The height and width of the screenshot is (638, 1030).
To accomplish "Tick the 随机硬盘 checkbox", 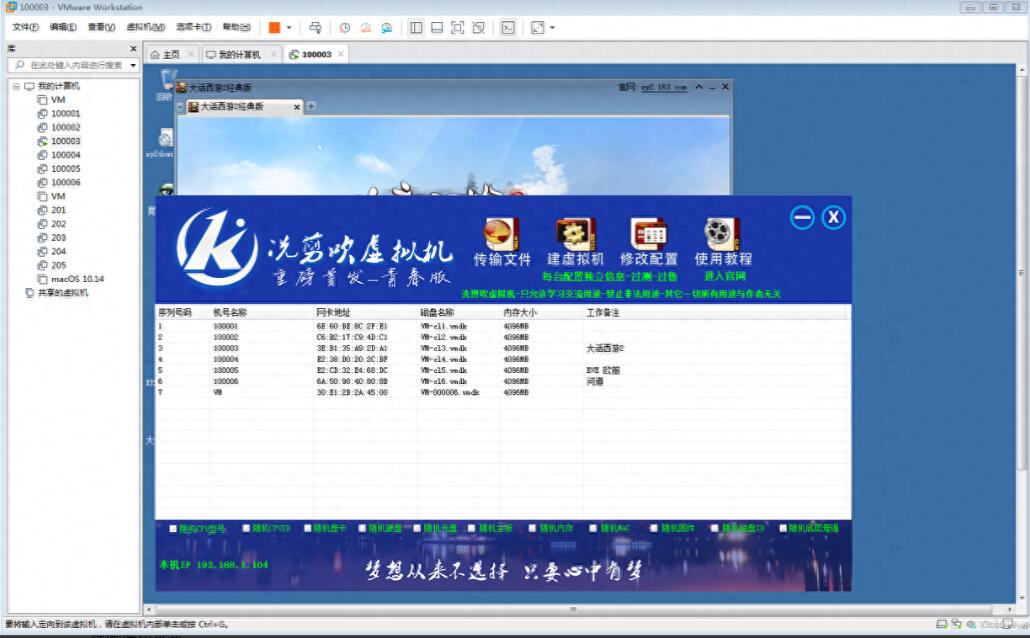I will [362, 528].
